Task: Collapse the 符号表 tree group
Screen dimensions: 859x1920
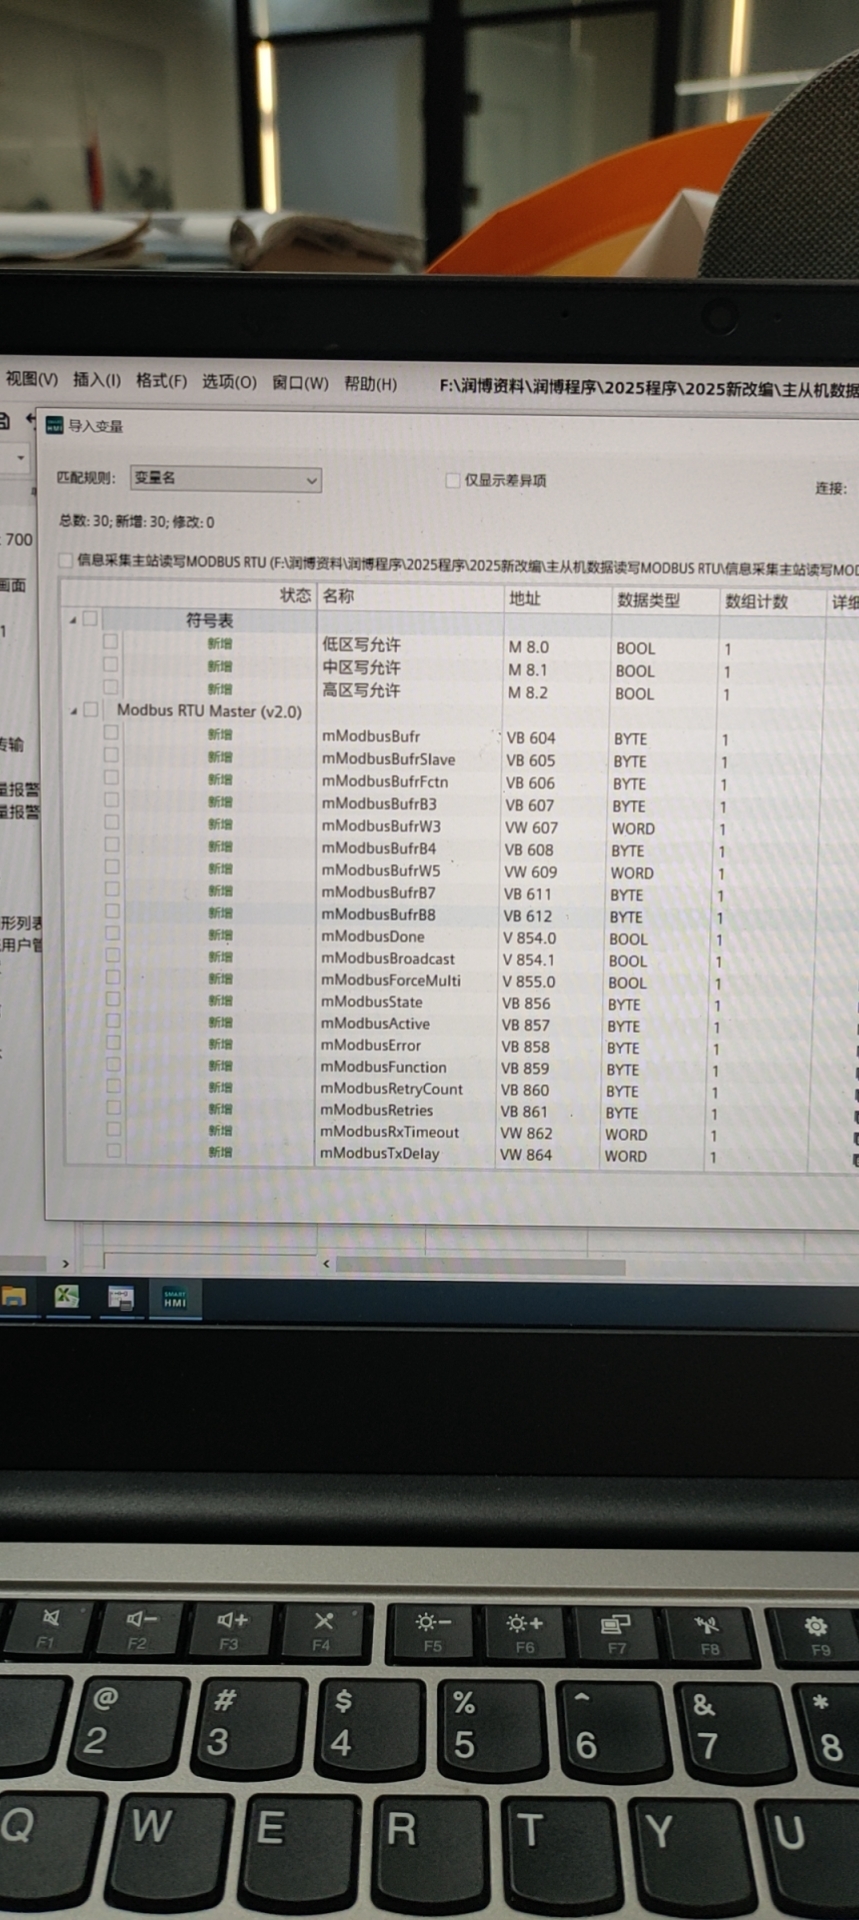Action: point(72,620)
